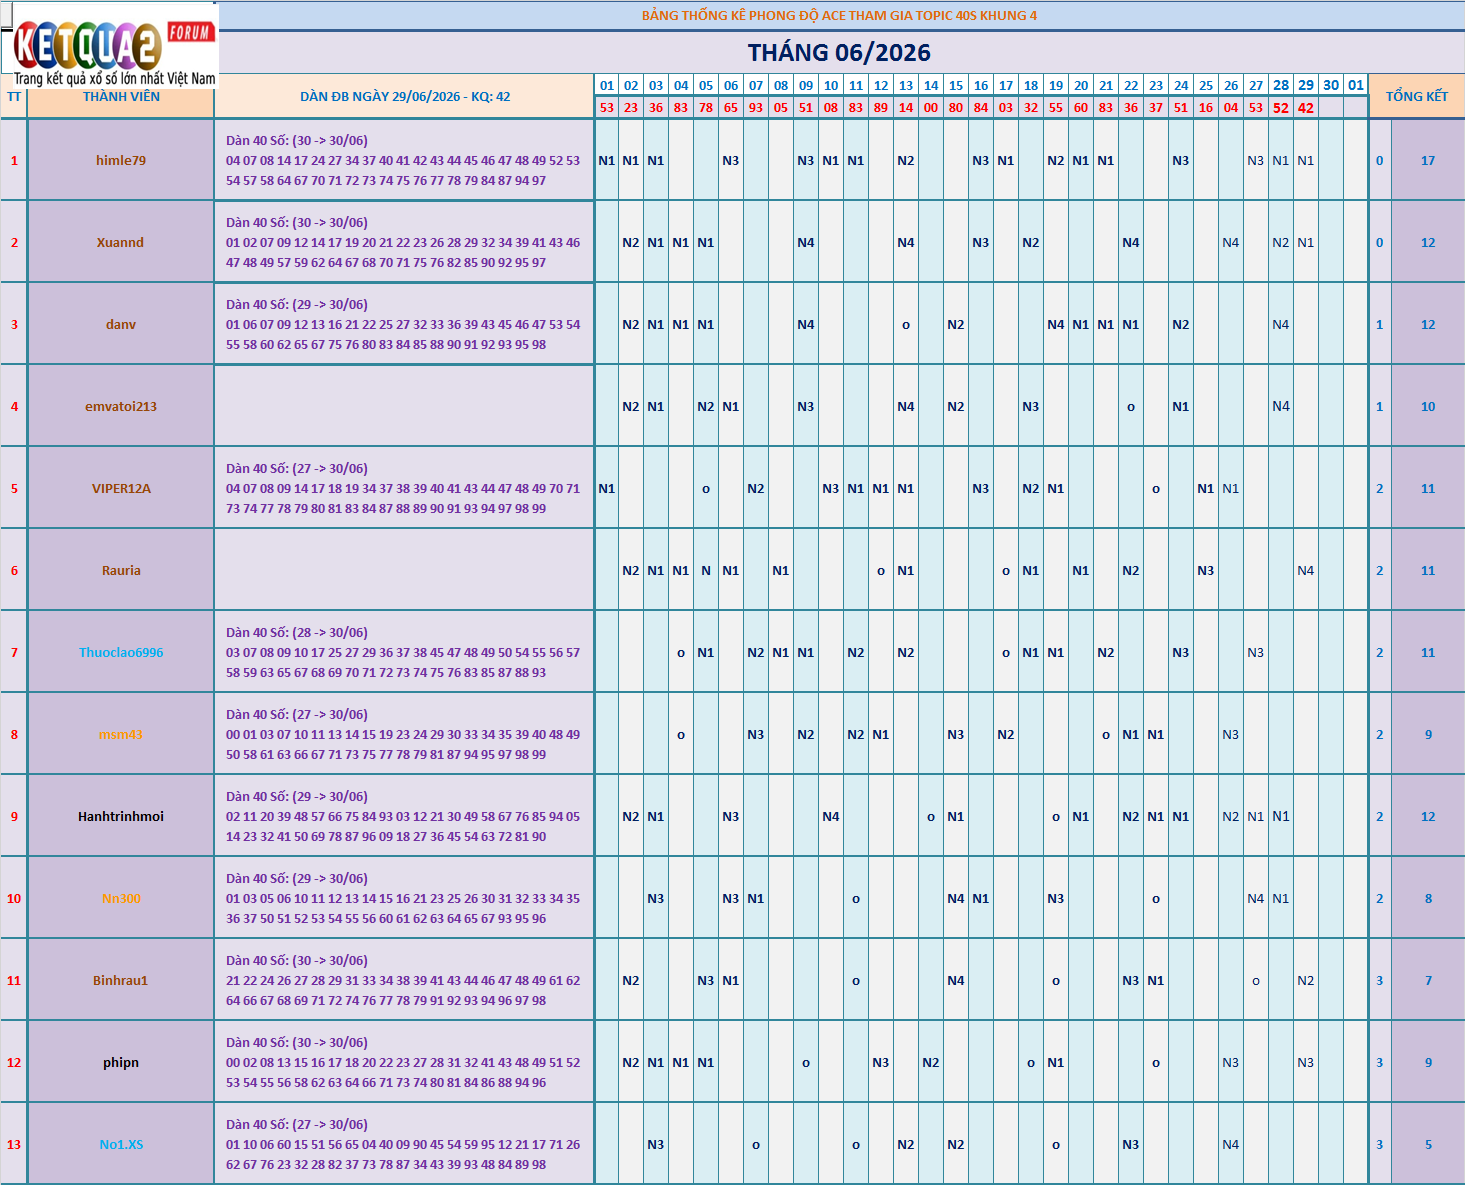Click the day 29 column header
Image resolution: width=1465 pixels, height=1185 pixels.
point(1306,85)
